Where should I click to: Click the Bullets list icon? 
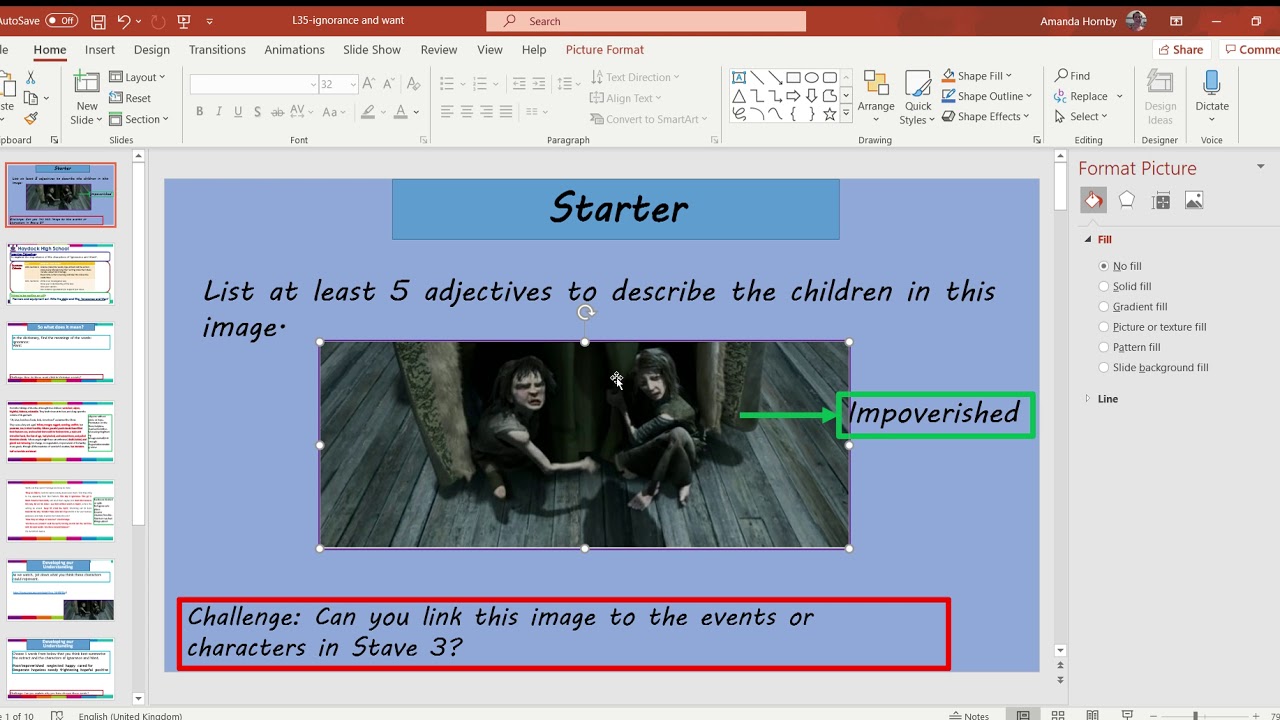click(447, 84)
